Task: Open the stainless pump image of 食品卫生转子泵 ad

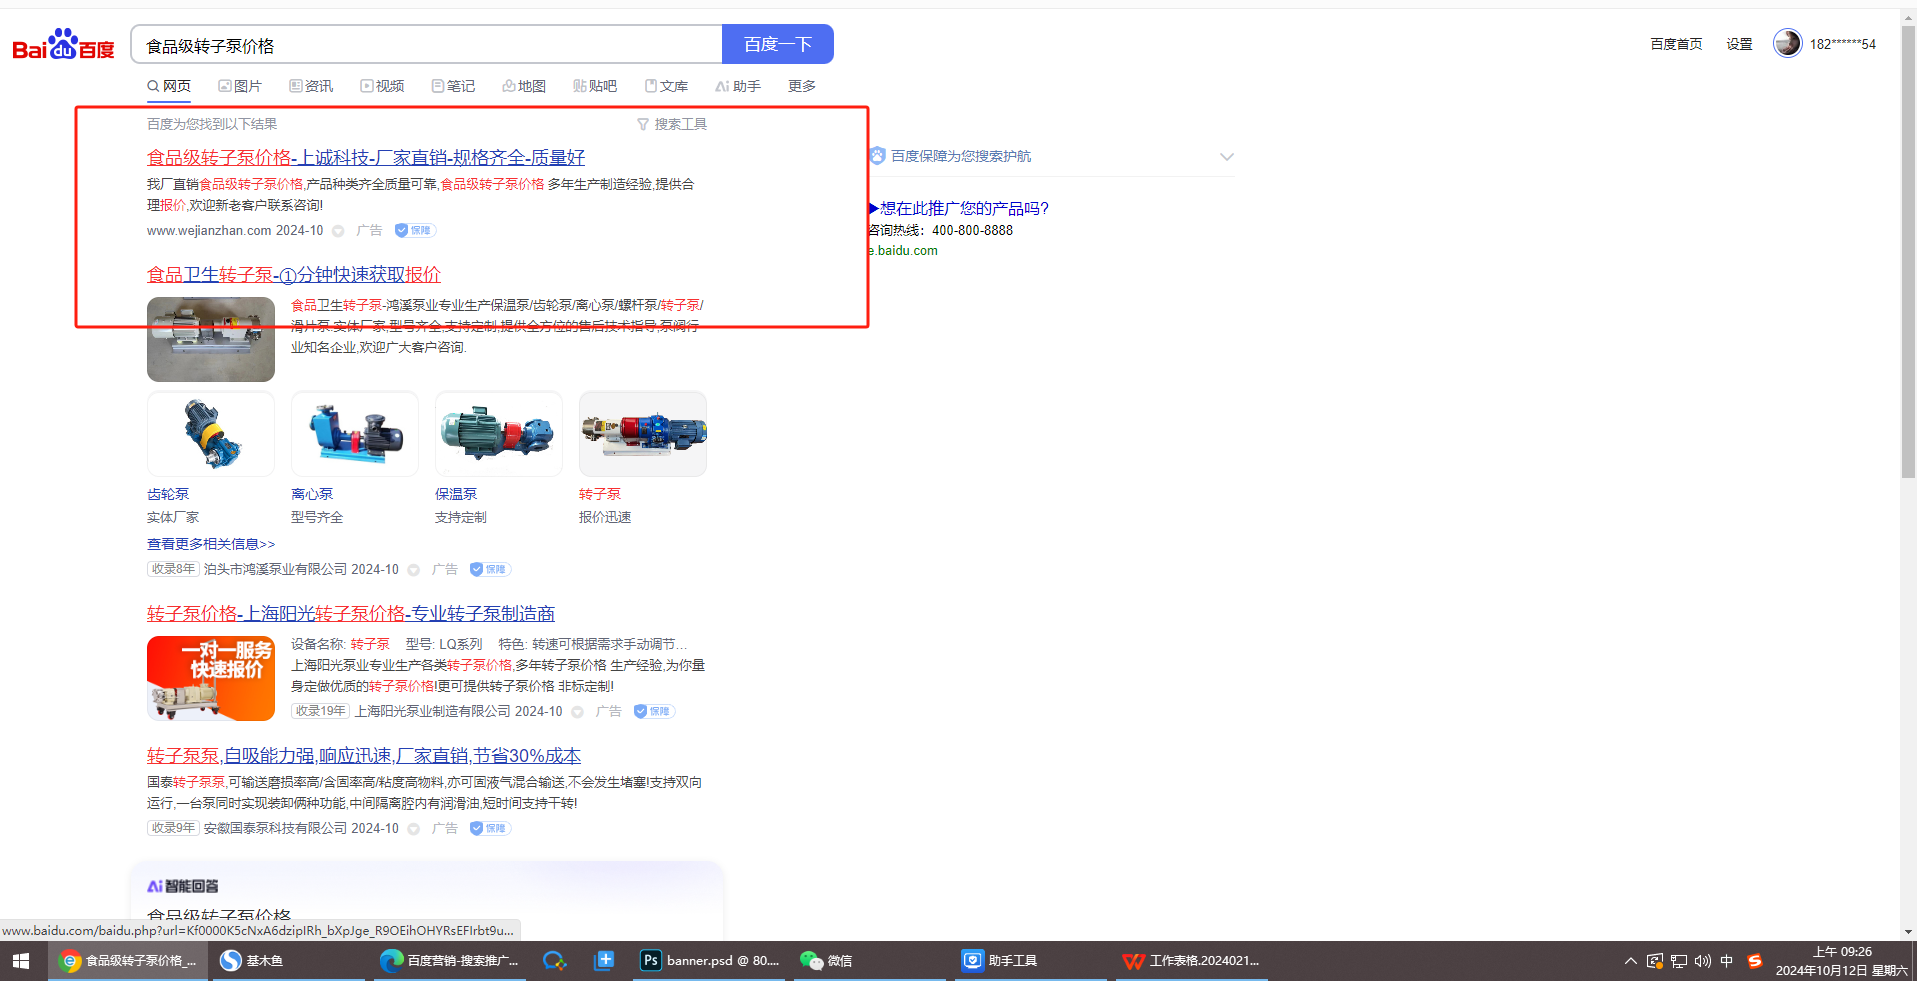Action: coord(211,339)
